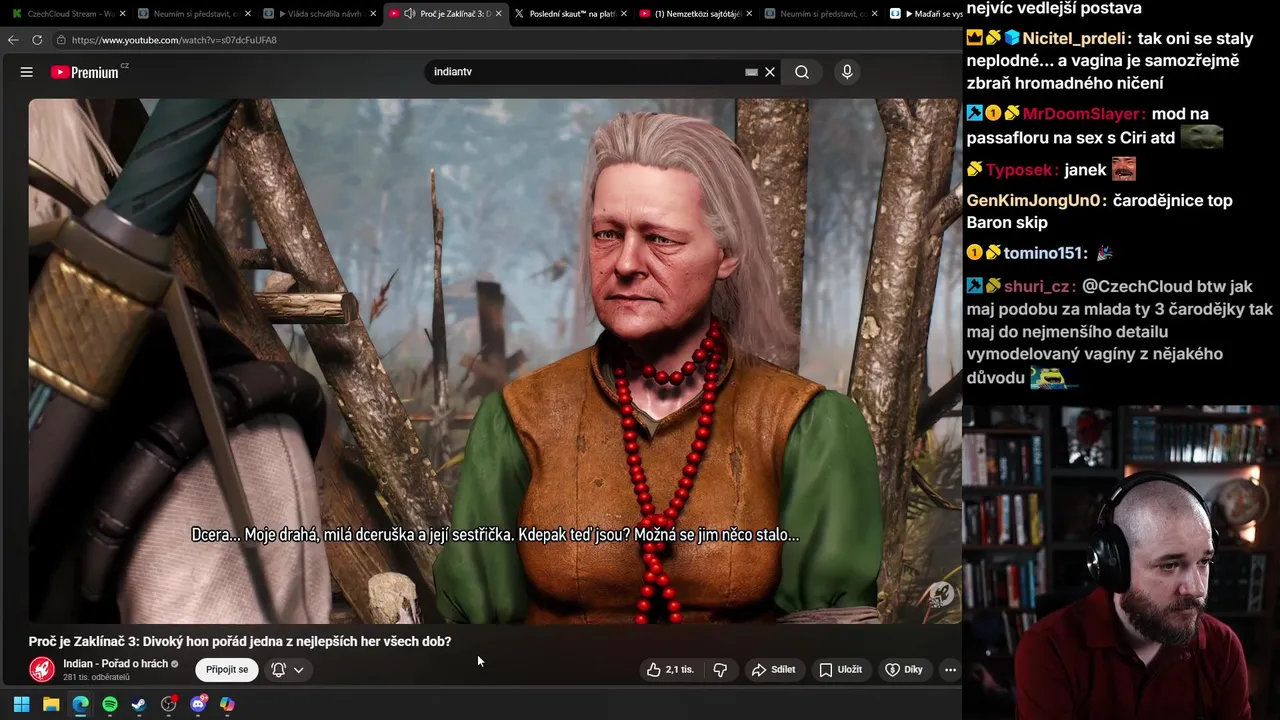This screenshot has width=1280, height=720.
Task: Click chat username GenKimJongUn0
Action: [1033, 200]
